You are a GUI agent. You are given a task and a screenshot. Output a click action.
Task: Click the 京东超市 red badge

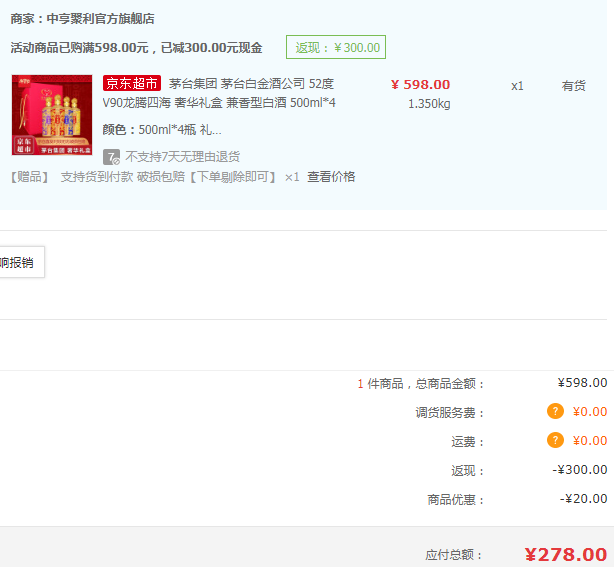[132, 83]
